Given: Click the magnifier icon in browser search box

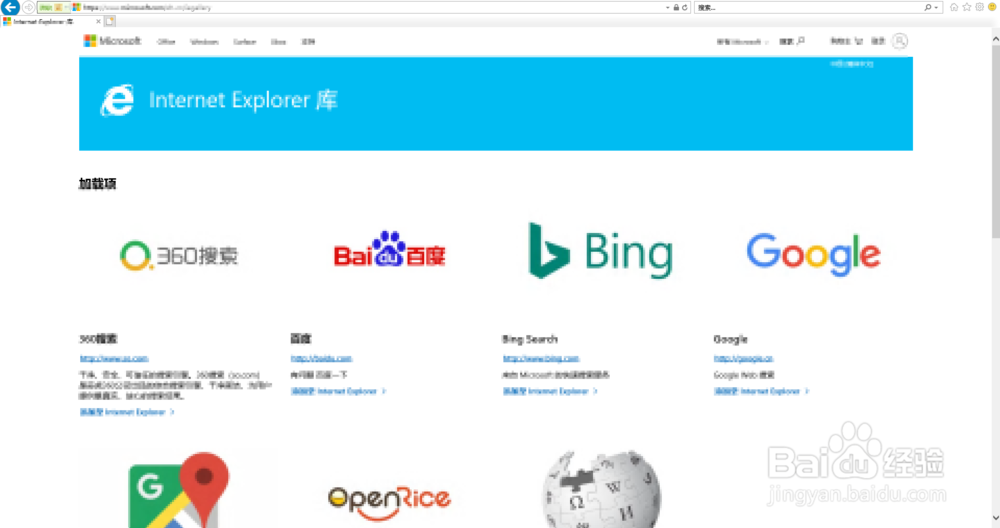Looking at the screenshot, I should coord(927,8).
